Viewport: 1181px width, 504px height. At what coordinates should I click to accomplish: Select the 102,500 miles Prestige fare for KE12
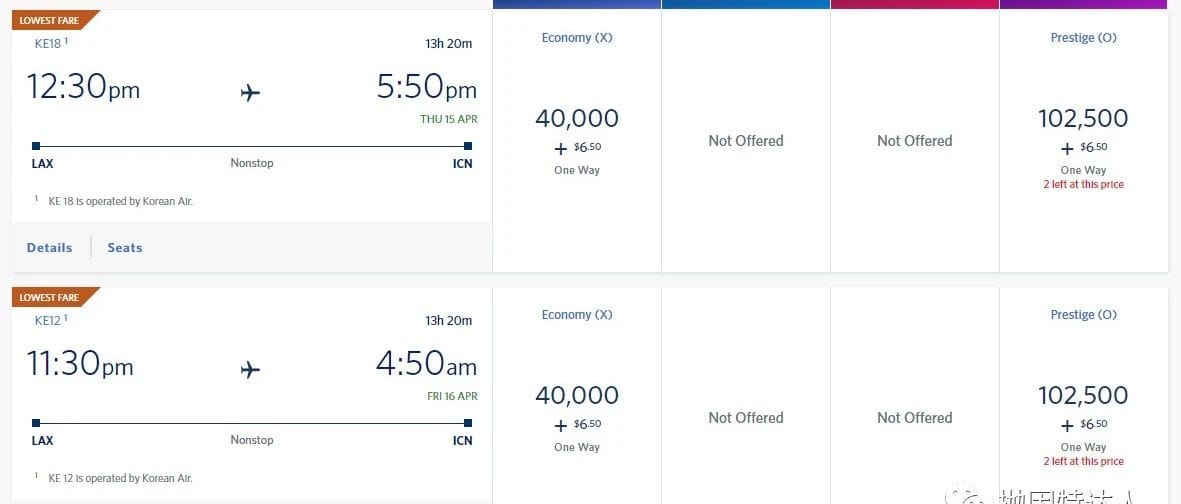(x=1083, y=396)
